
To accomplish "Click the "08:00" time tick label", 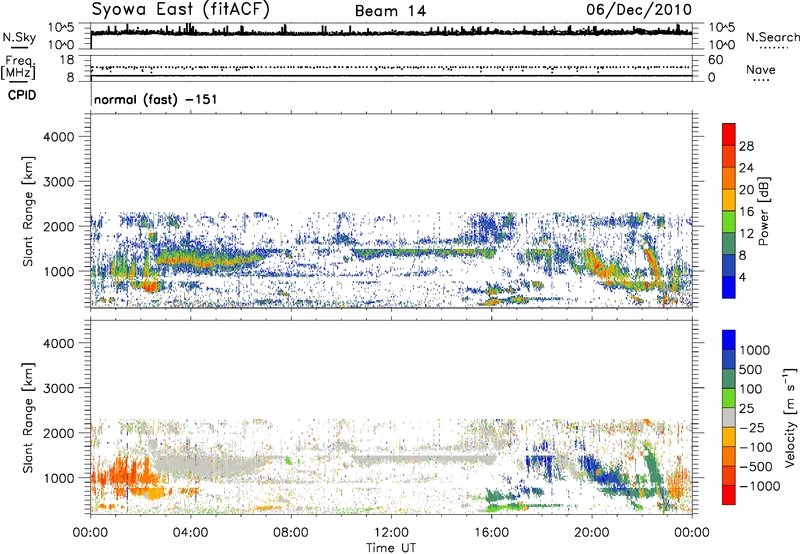I will pyautogui.click(x=290, y=533).
